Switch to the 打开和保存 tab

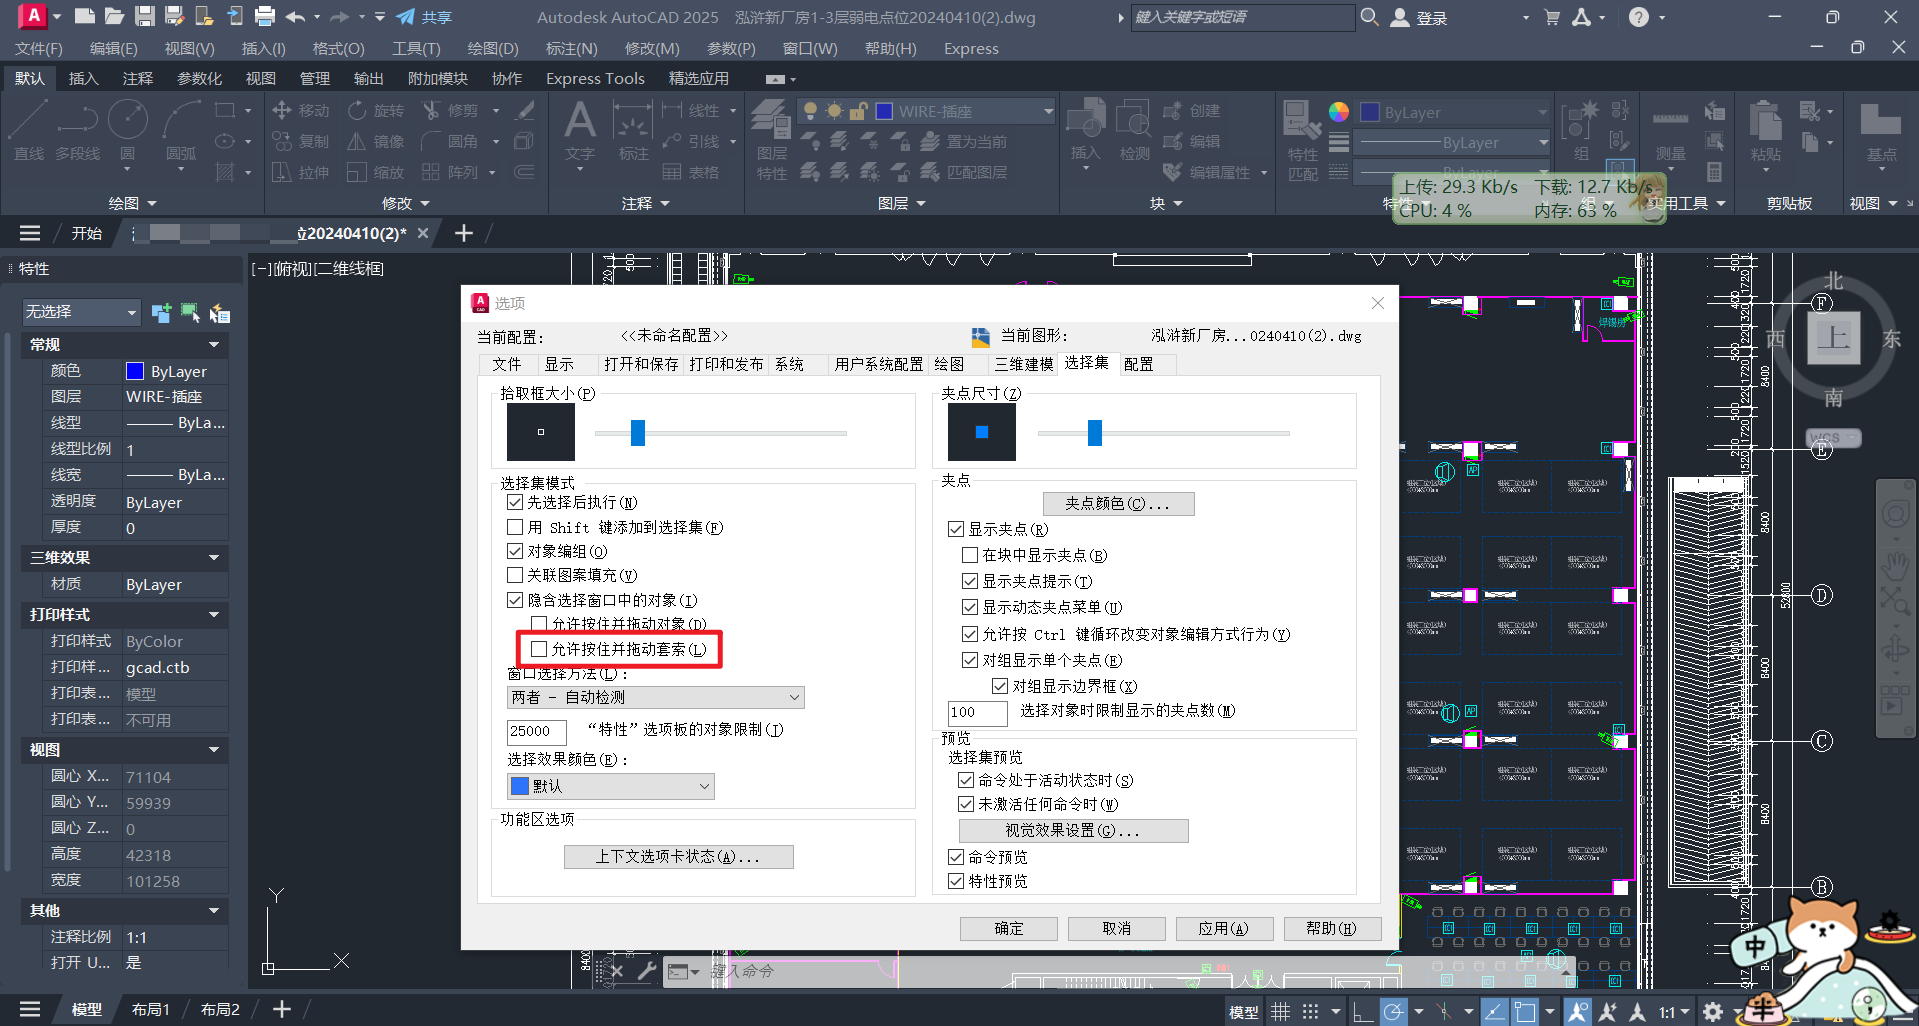[x=641, y=364]
